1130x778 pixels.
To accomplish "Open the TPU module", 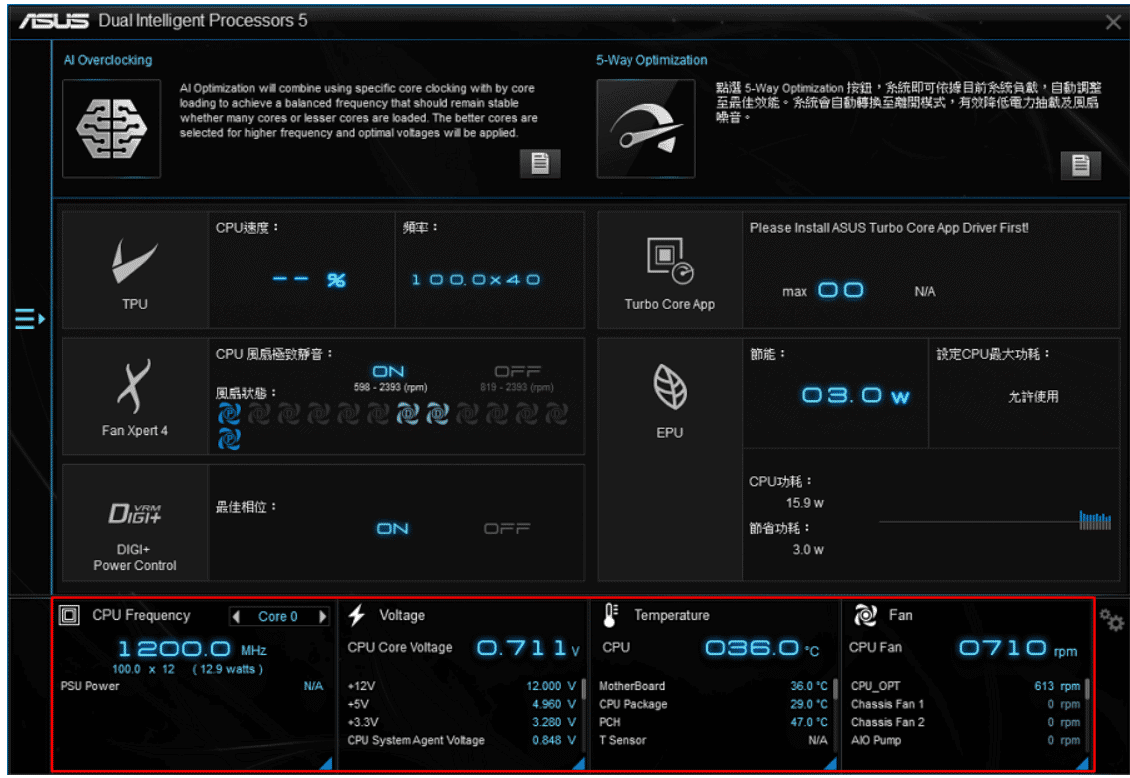I will pyautogui.click(x=135, y=270).
